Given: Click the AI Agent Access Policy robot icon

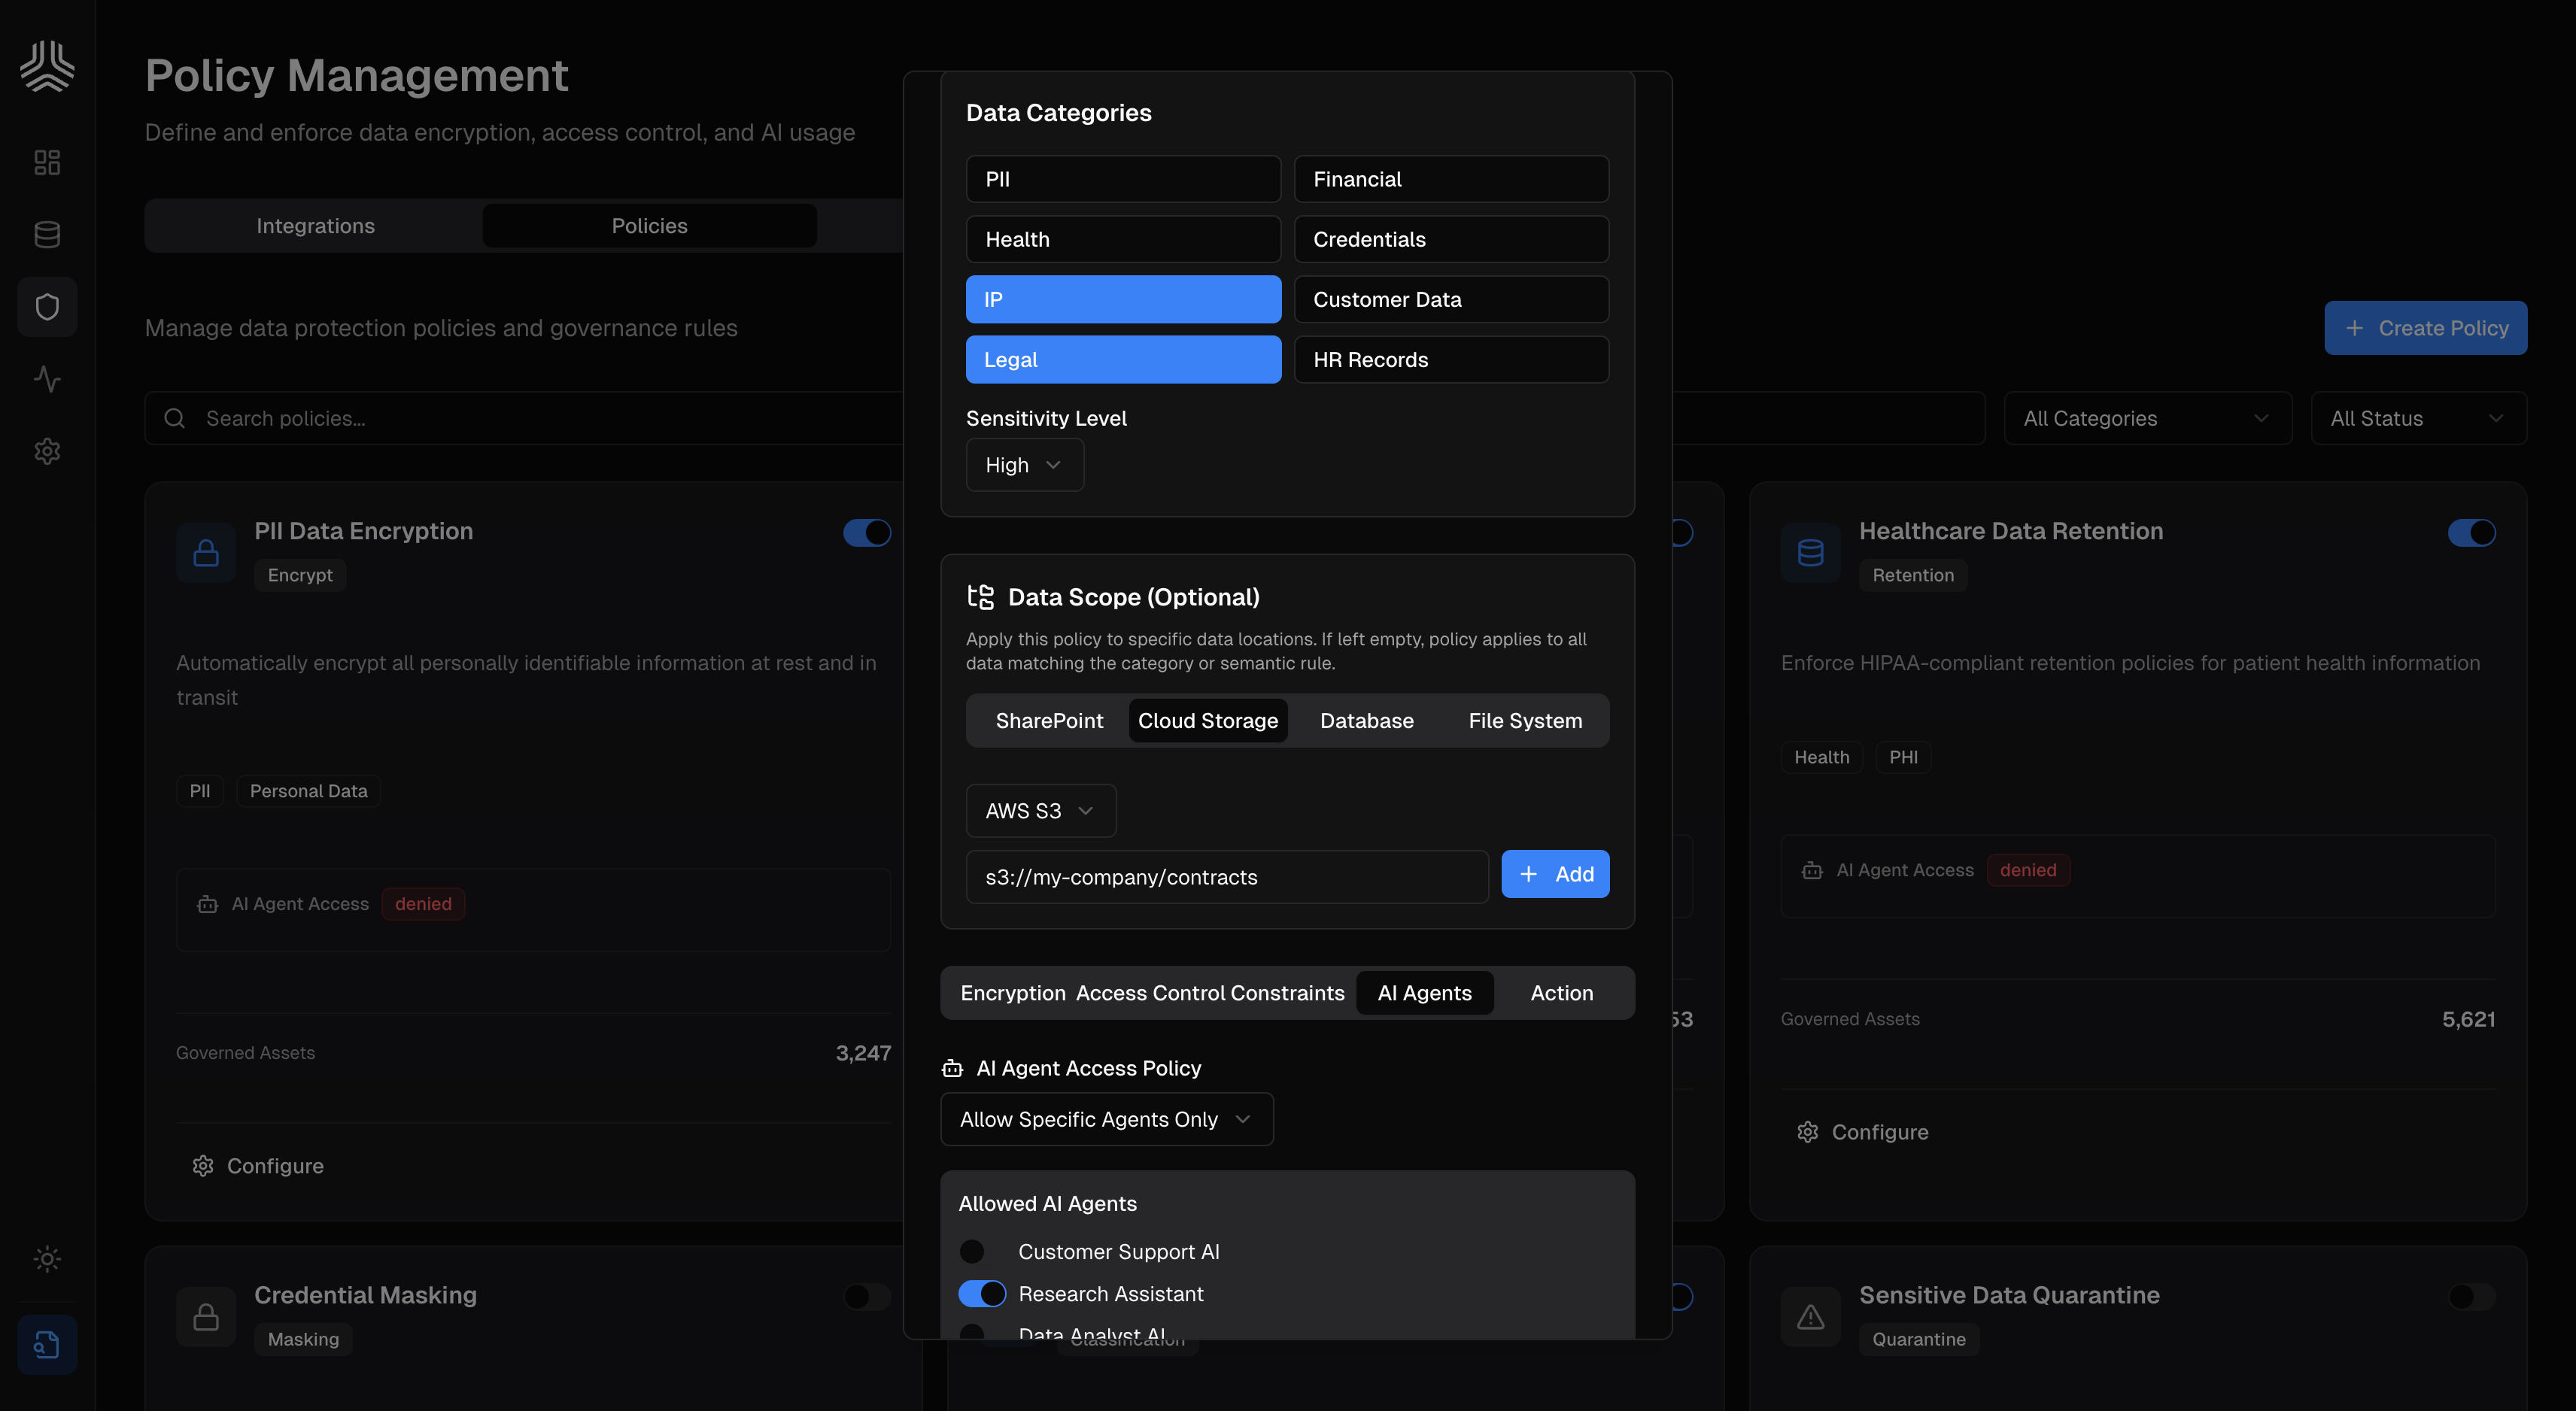Looking at the screenshot, I should coord(952,1068).
